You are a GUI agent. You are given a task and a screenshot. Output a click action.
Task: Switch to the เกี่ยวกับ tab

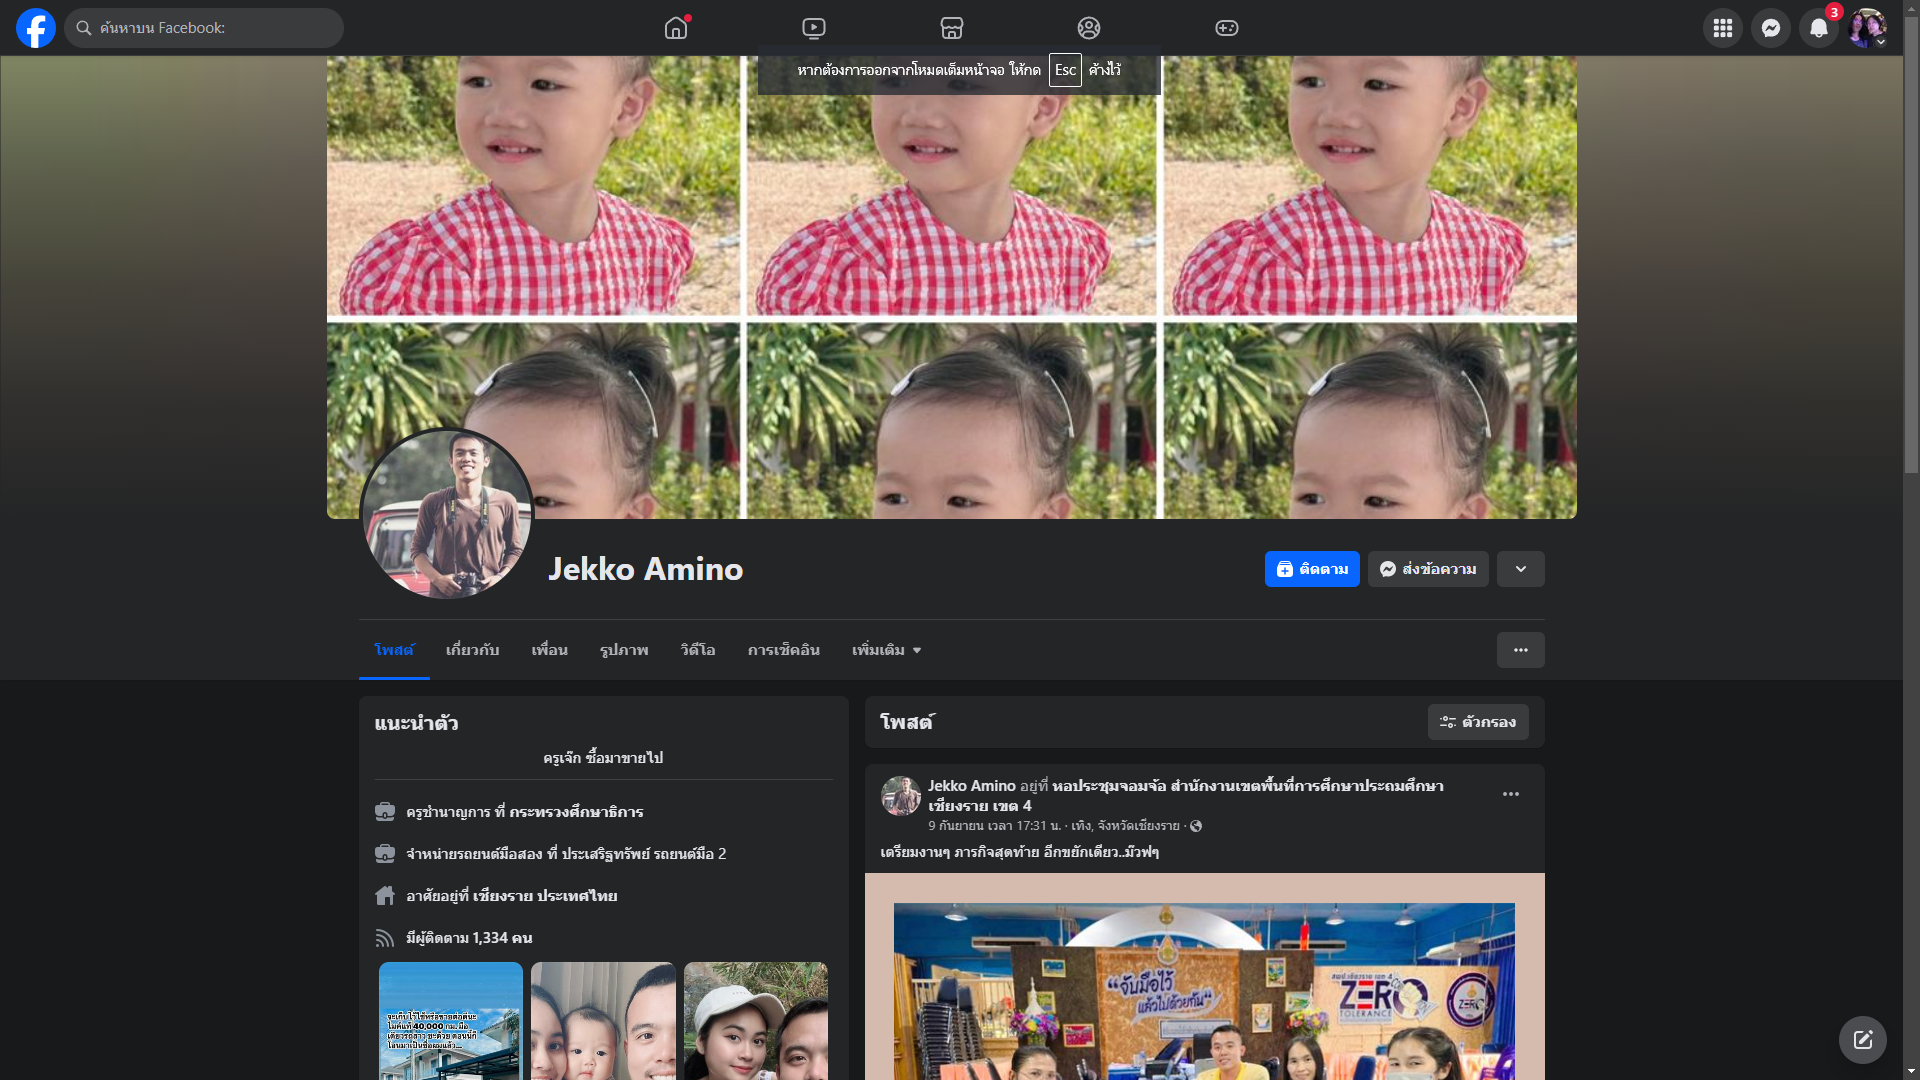coord(472,650)
